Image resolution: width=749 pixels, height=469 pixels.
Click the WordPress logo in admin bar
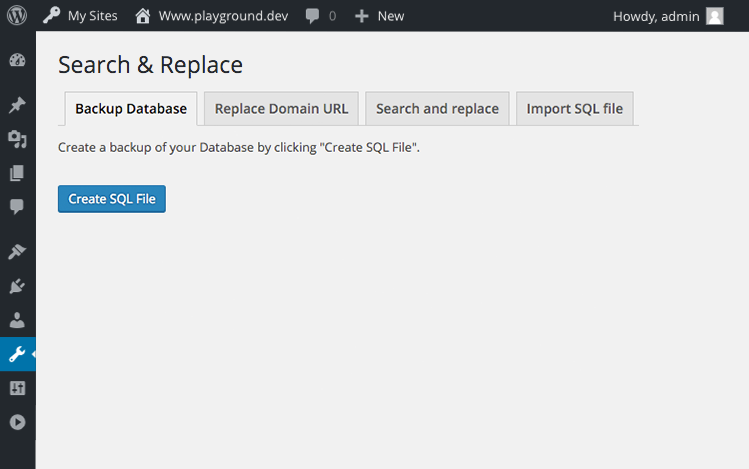(x=17, y=16)
